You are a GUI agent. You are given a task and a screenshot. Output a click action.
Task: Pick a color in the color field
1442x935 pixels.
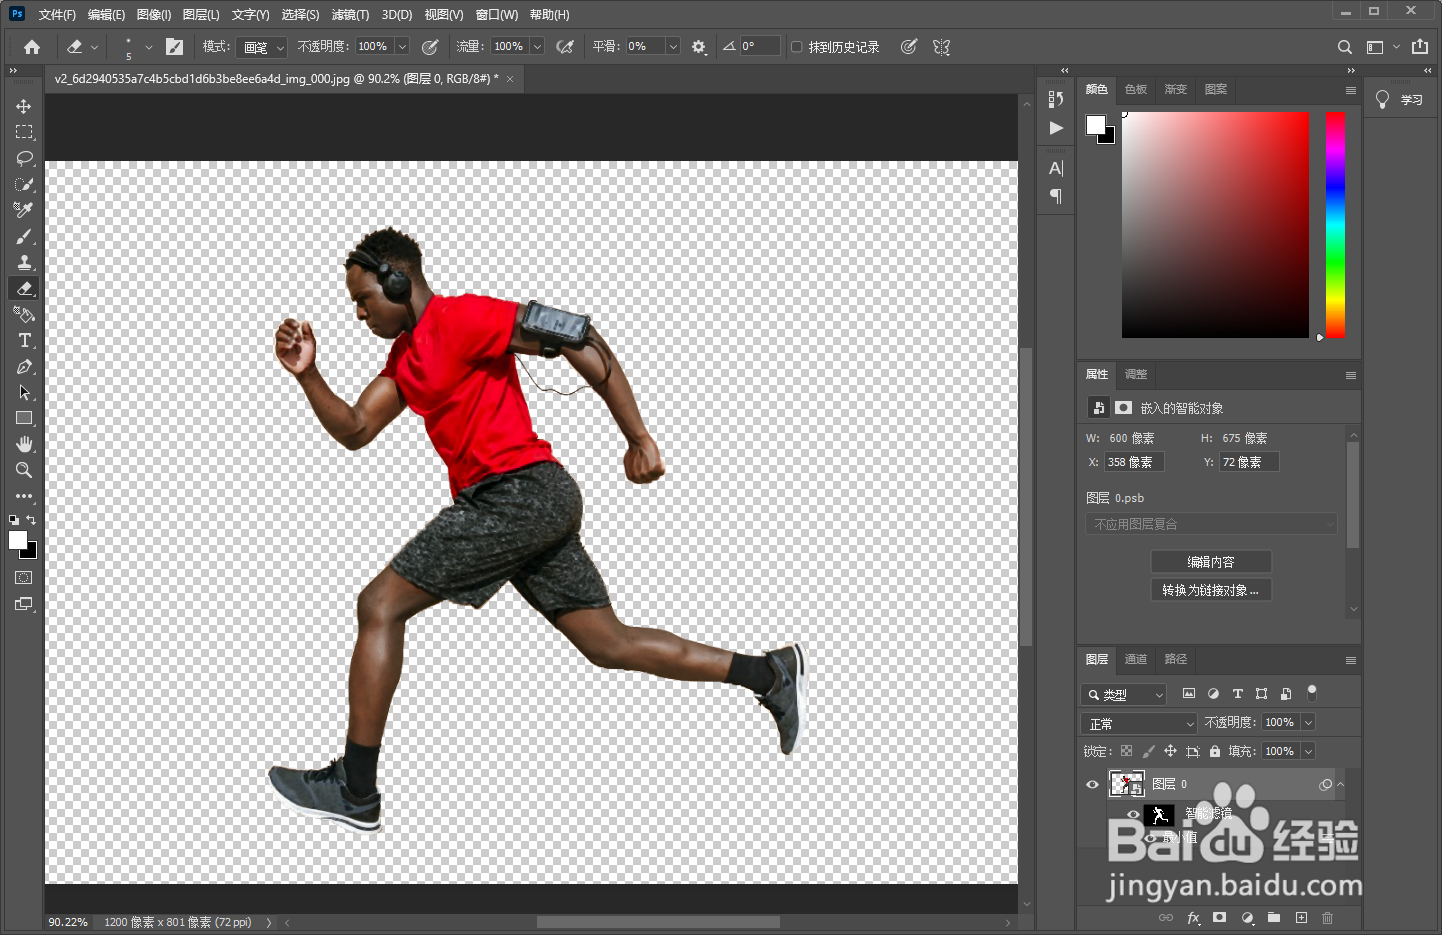tap(1215, 225)
